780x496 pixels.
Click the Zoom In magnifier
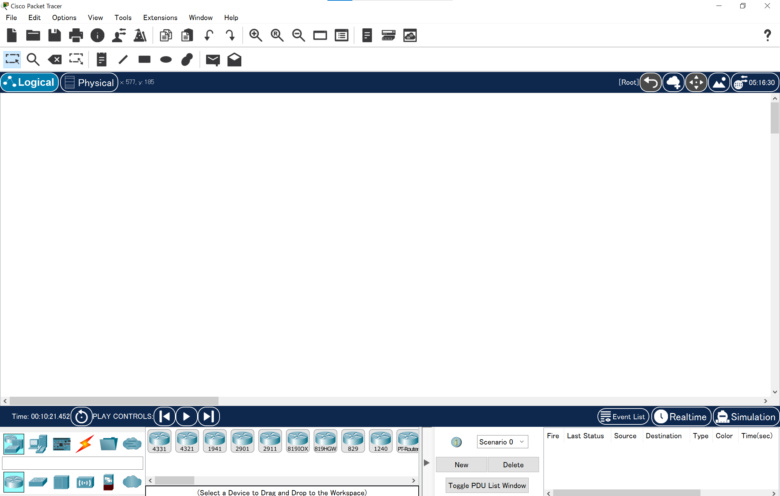(x=256, y=35)
